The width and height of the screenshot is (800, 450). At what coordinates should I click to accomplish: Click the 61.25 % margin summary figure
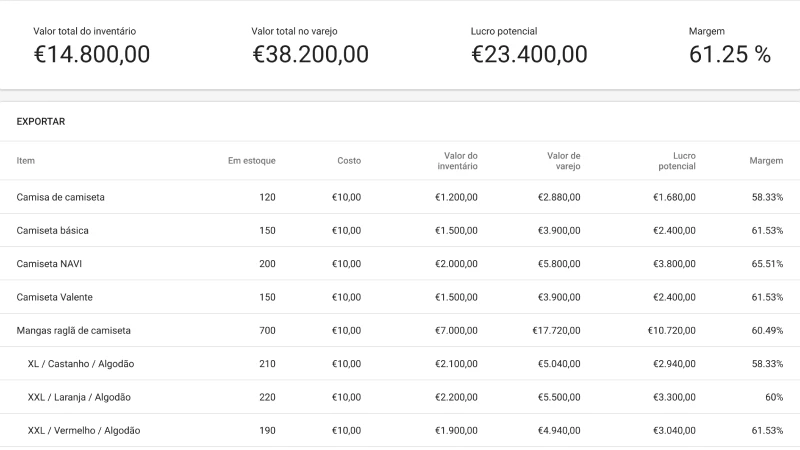pos(730,55)
